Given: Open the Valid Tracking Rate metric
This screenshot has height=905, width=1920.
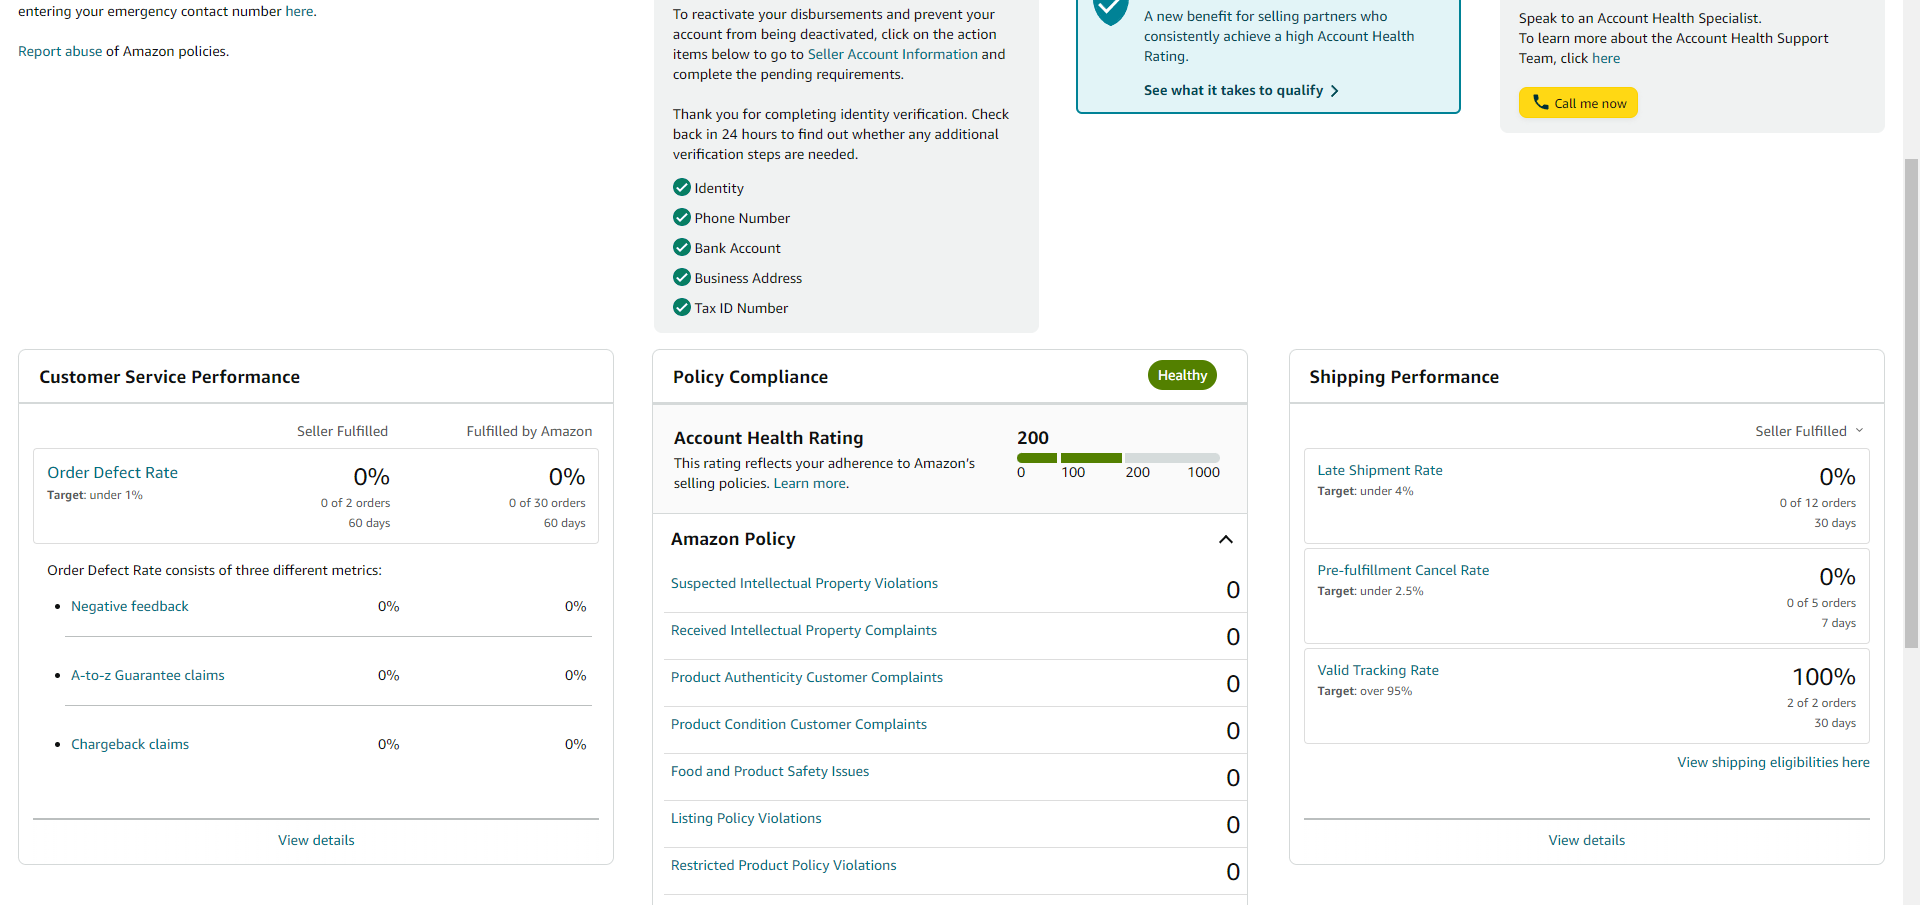Looking at the screenshot, I should 1378,670.
